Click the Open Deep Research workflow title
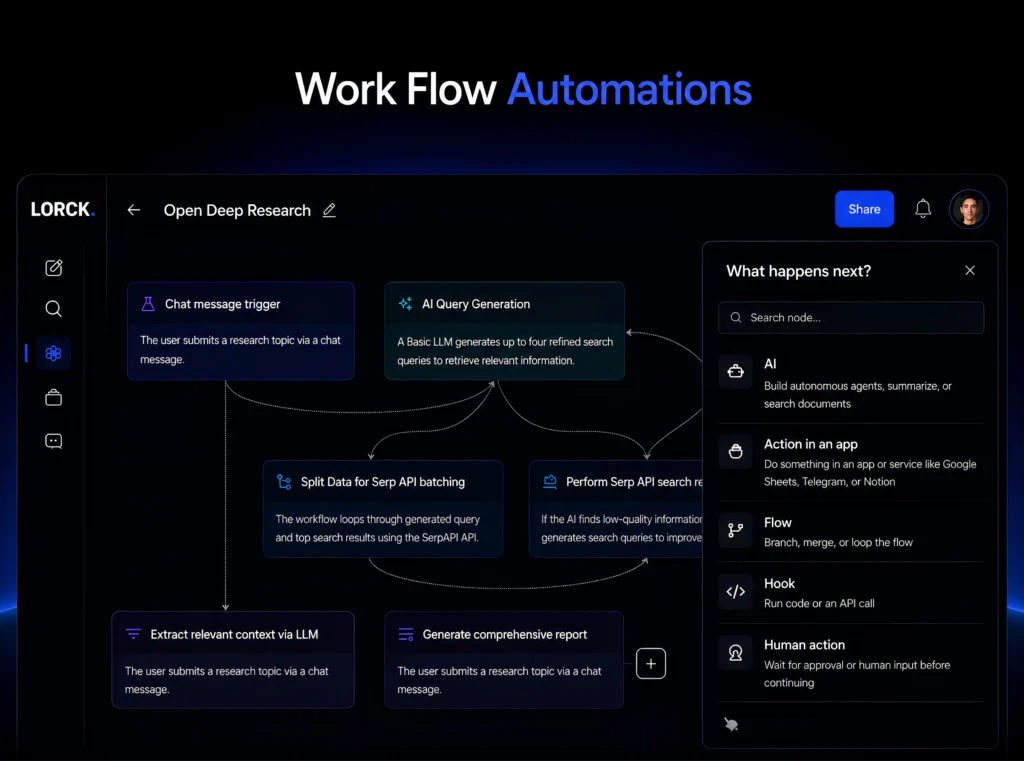This screenshot has height=761, width=1024. pos(237,210)
